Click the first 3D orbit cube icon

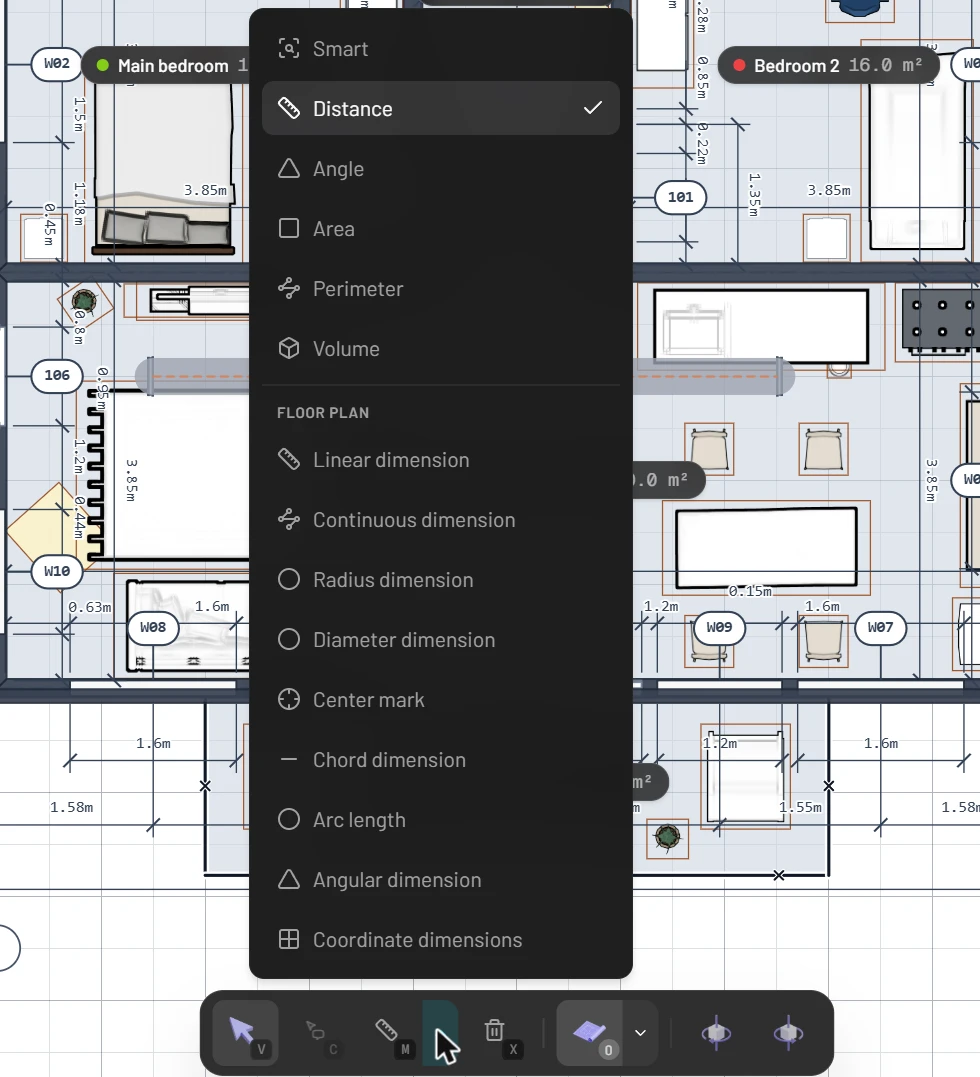[716, 1033]
